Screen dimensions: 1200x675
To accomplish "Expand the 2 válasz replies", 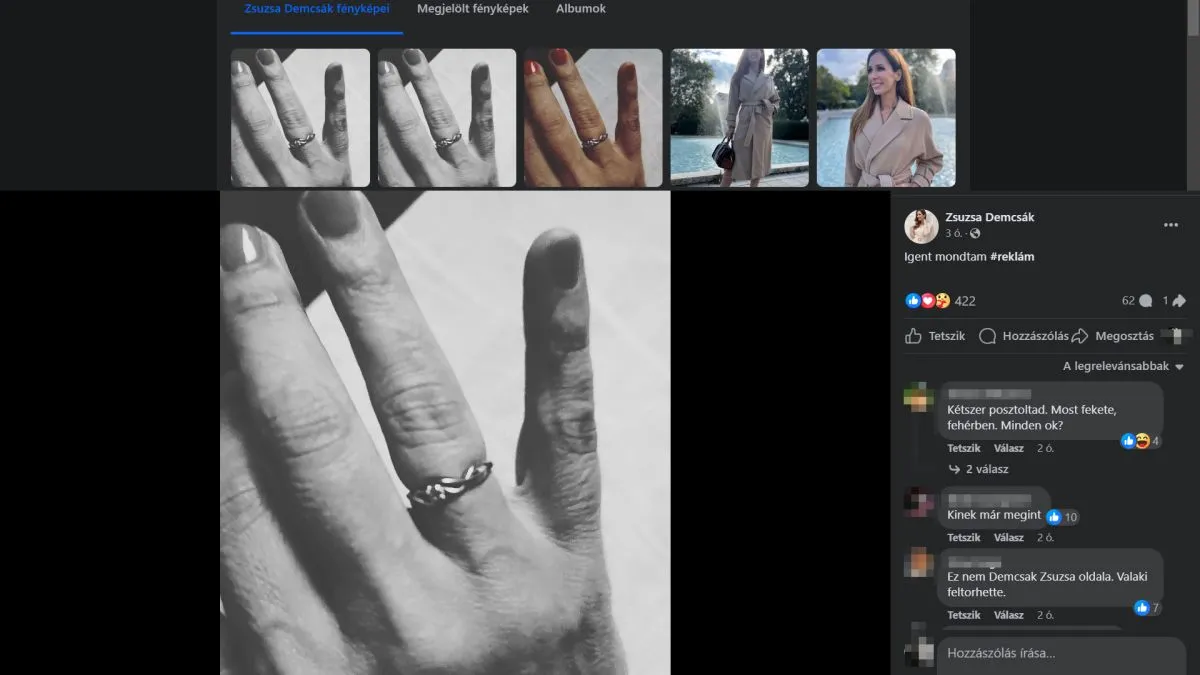I will (x=979, y=469).
